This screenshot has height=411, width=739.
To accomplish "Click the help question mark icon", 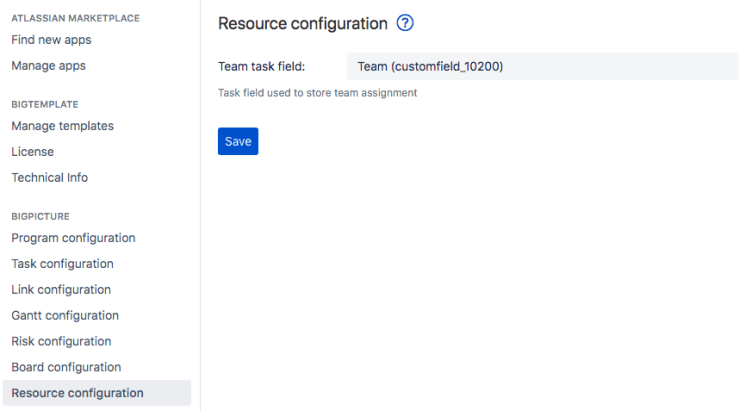I will click(x=405, y=23).
